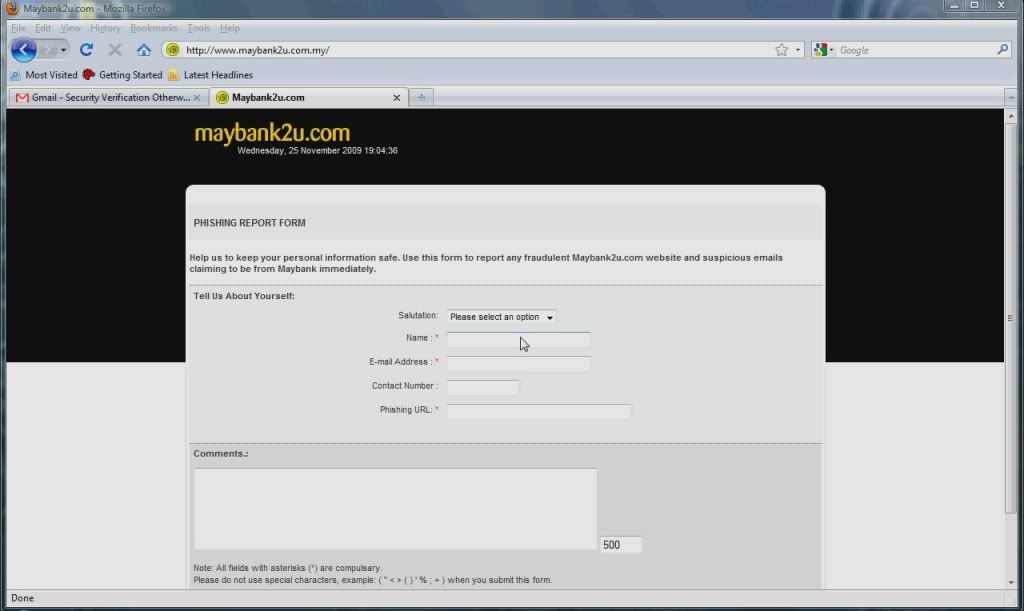
Task: Click the page scrollbar up arrow
Action: pyautogui.click(x=1010, y=116)
